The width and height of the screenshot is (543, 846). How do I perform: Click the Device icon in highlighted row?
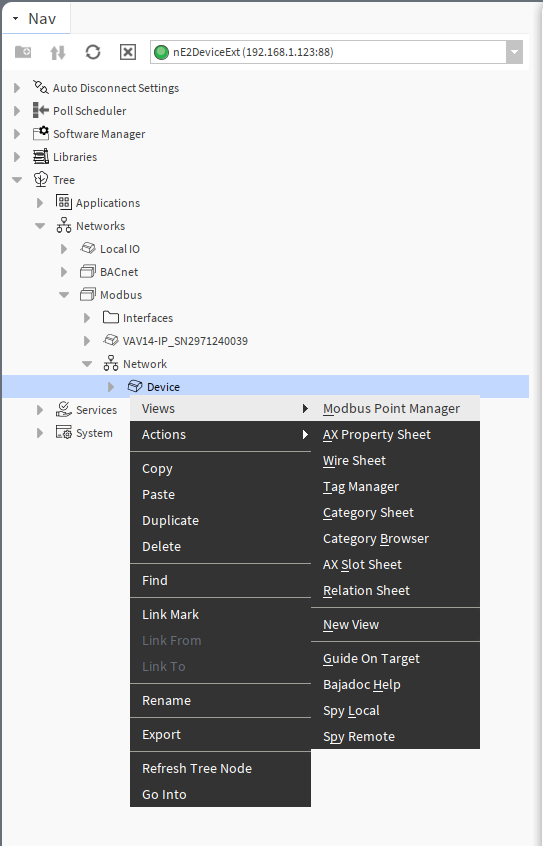coord(134,386)
